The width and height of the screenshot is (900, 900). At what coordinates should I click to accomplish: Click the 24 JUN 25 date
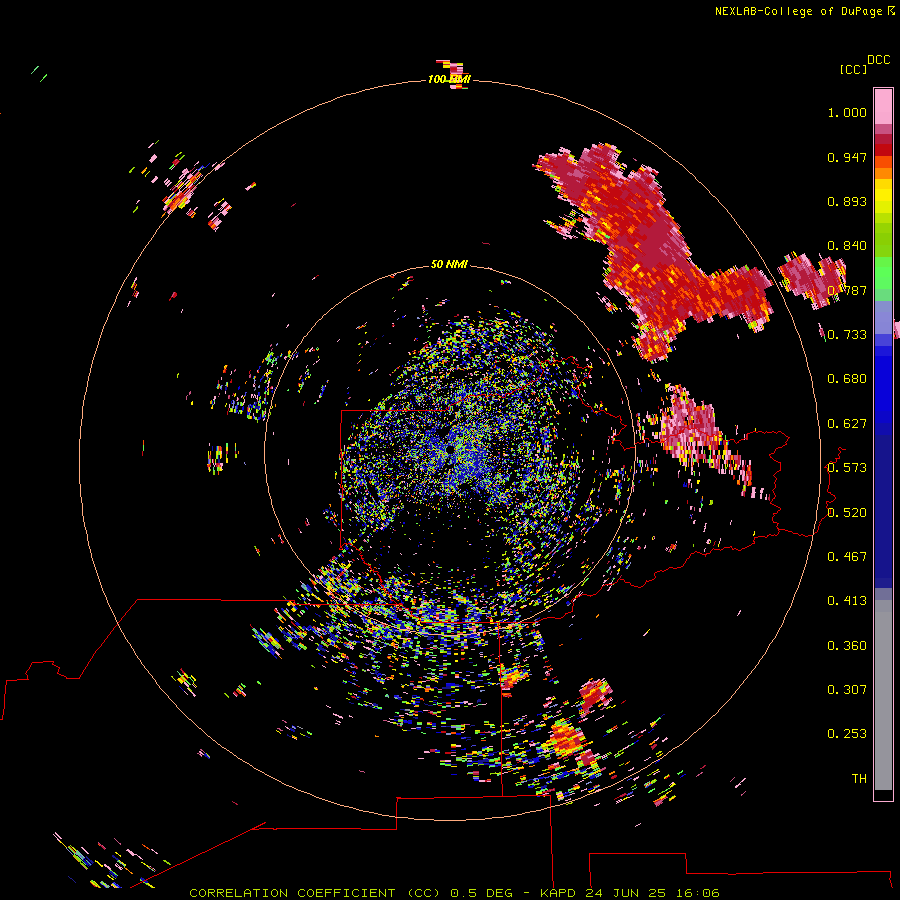click(x=626, y=893)
